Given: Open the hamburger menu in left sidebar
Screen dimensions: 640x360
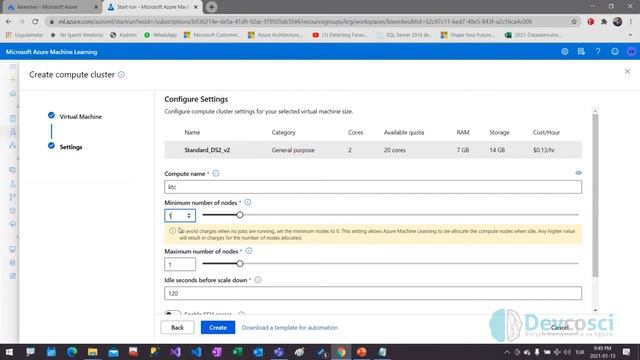Looking at the screenshot, I should (13, 66).
